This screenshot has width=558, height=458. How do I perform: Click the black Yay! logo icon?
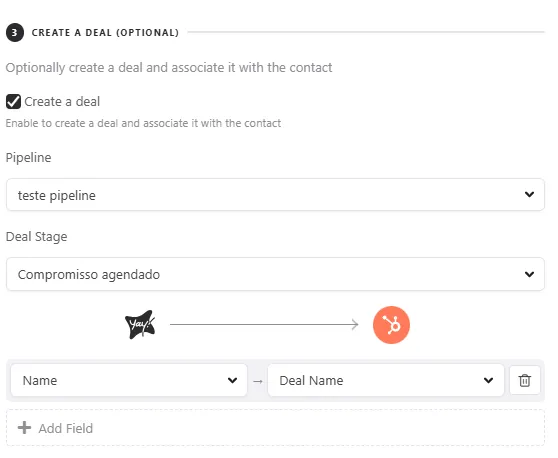[140, 325]
